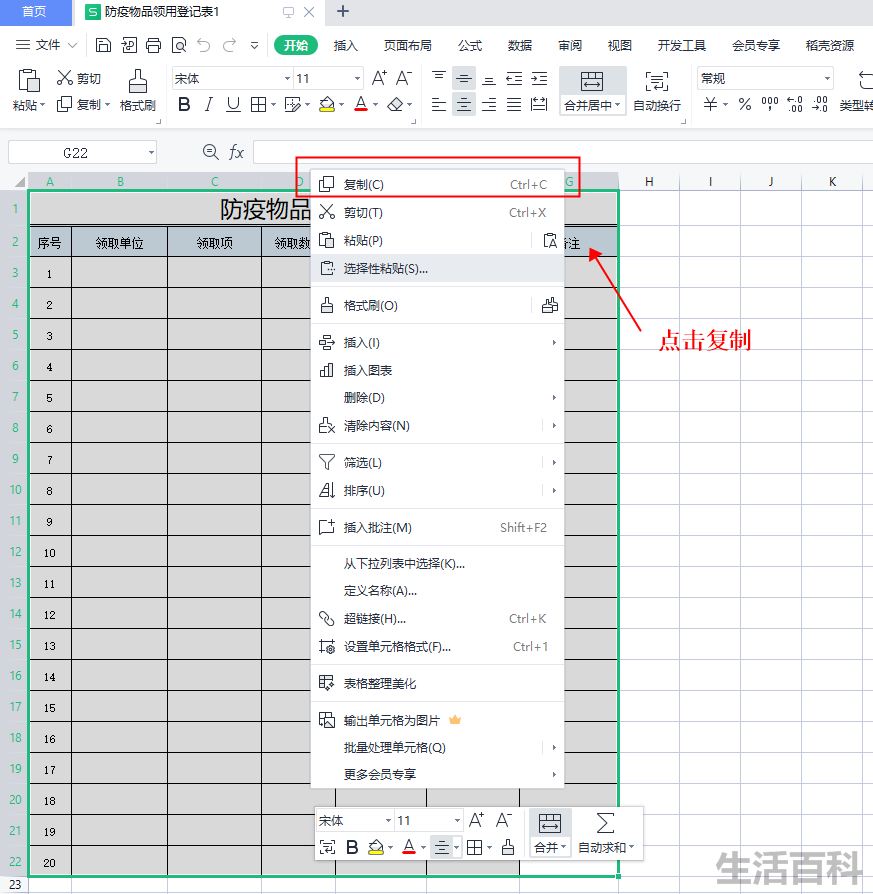Increase font size with A+ in ribbon

pos(379,78)
